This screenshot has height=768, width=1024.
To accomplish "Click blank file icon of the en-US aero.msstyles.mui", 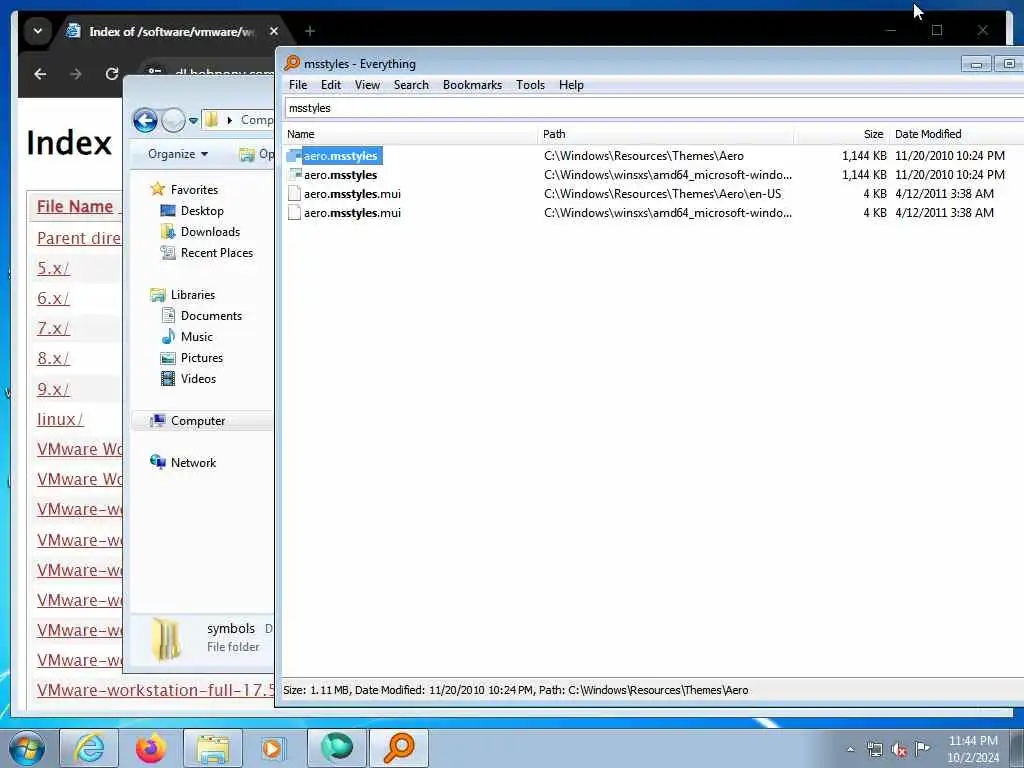I will tap(295, 193).
